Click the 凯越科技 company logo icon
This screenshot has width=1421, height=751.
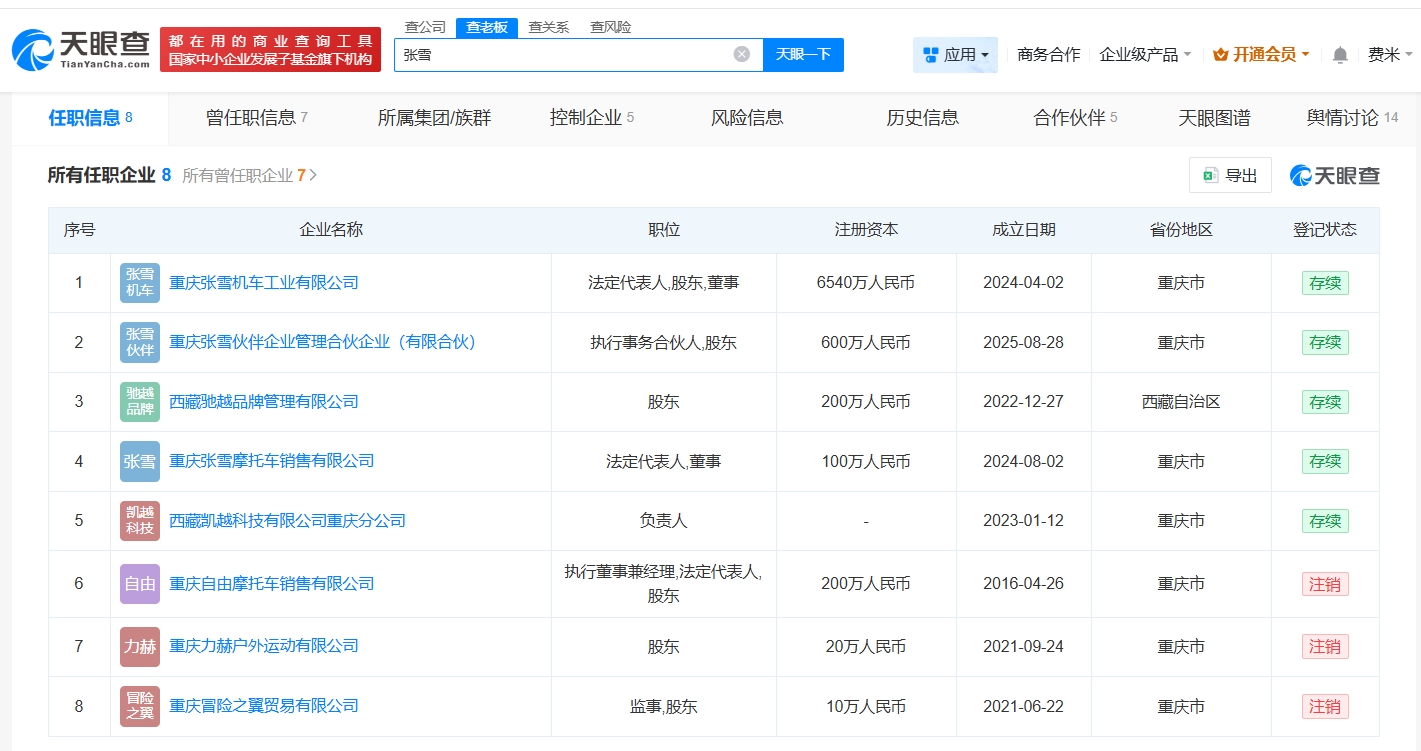[139, 520]
